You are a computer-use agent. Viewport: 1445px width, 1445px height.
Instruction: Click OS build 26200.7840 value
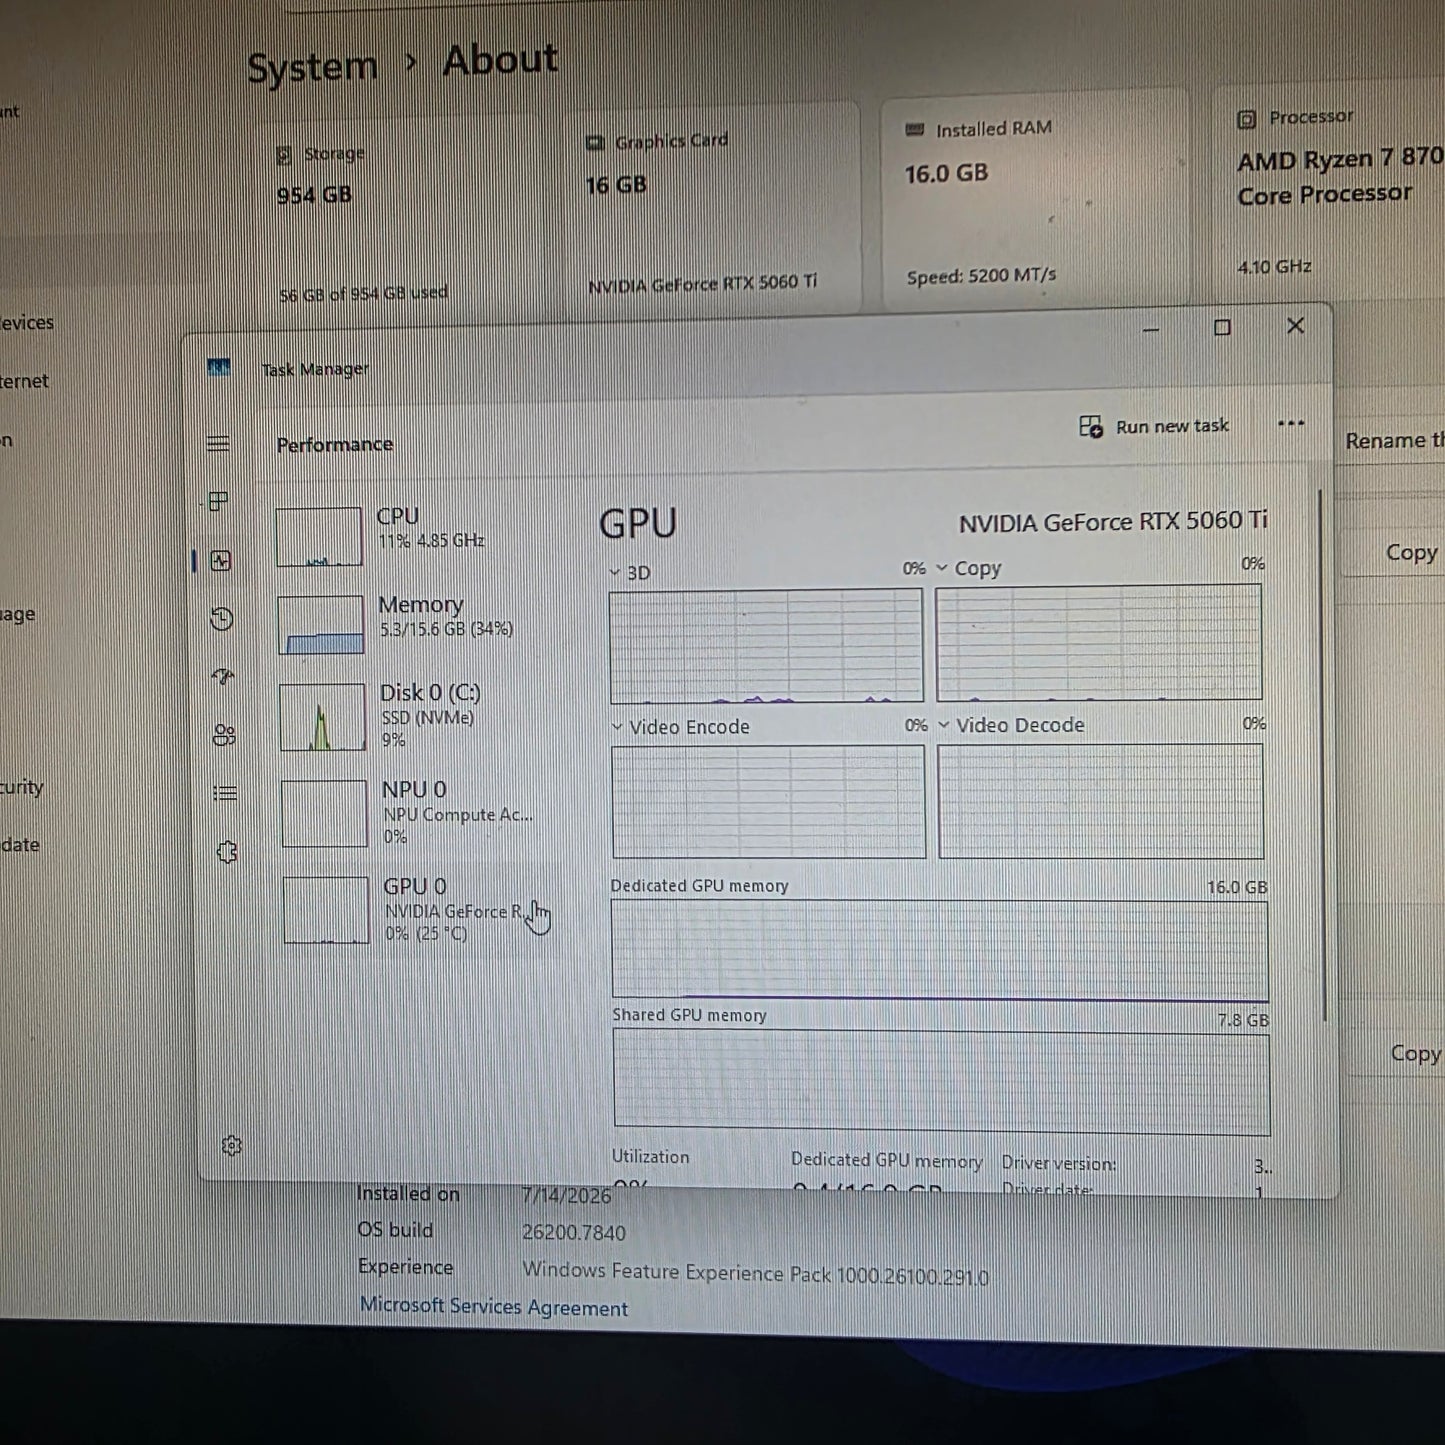(574, 1233)
